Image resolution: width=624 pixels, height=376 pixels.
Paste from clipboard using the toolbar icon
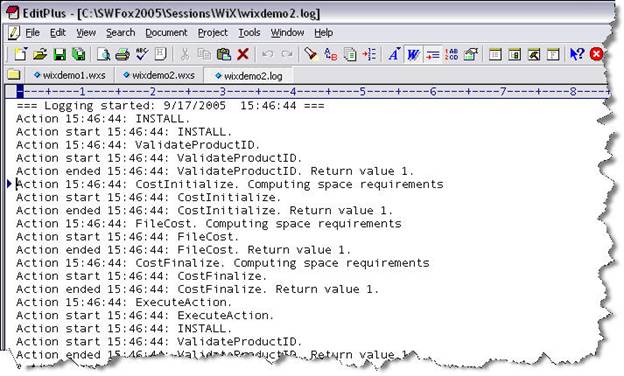[224, 54]
